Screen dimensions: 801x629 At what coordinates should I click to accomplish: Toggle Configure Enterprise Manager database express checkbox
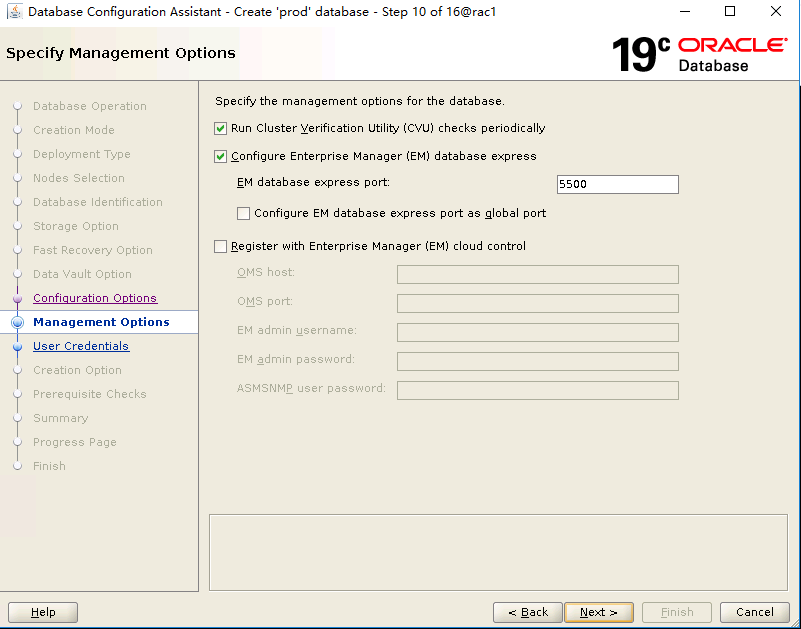tap(220, 156)
